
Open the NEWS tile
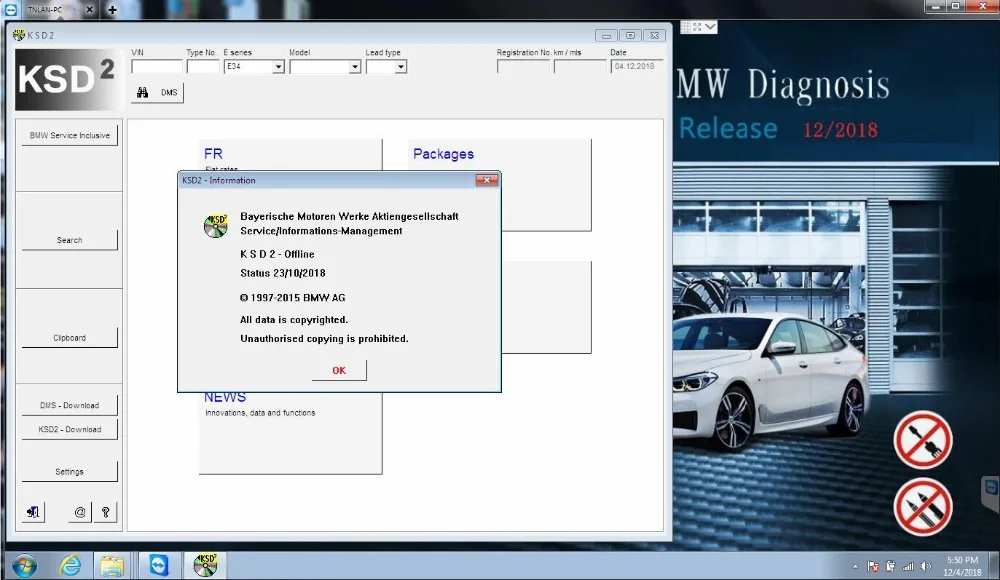290,433
